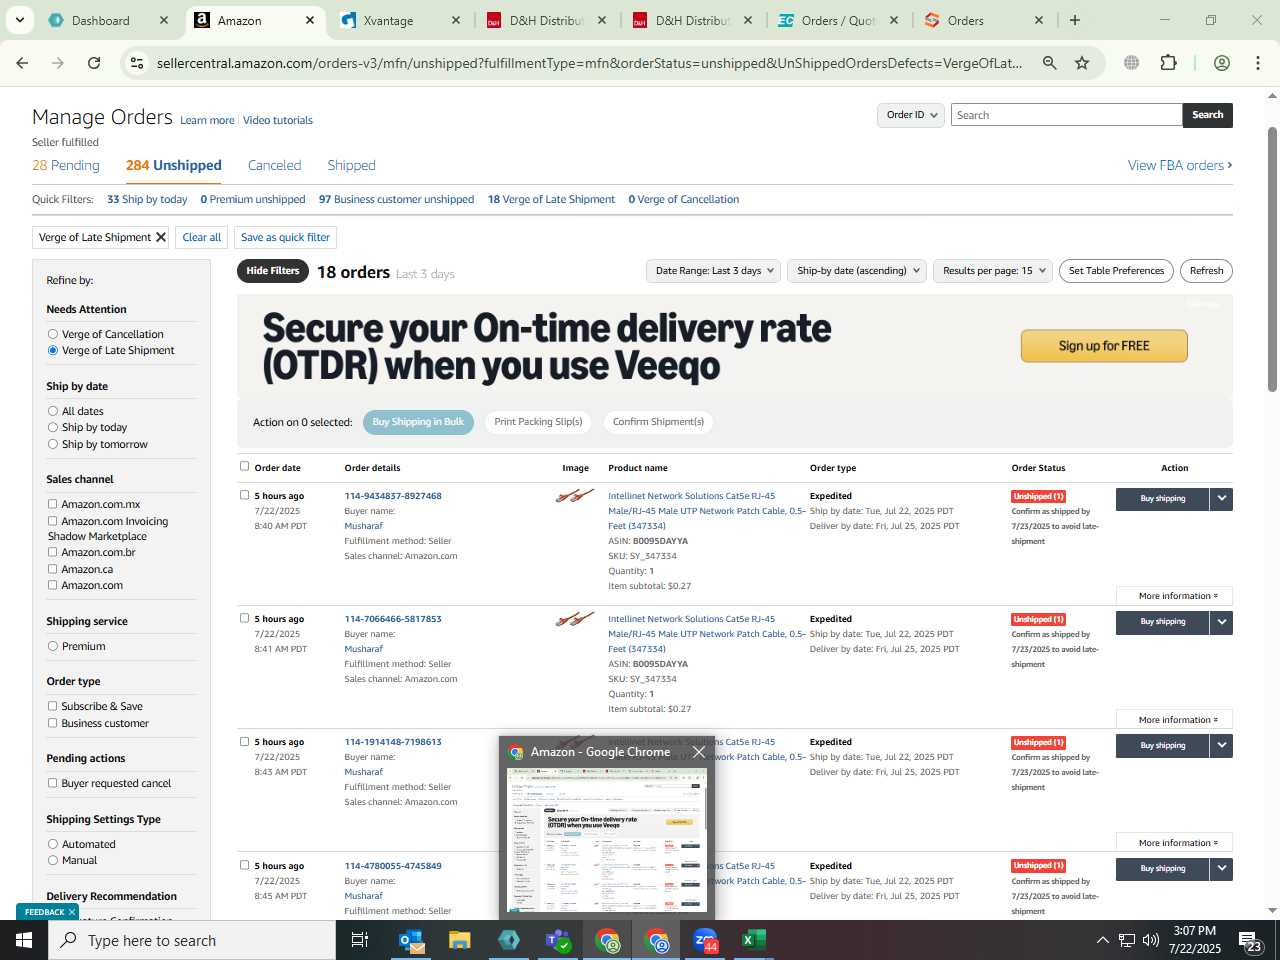Image resolution: width=1280 pixels, height=960 pixels.
Task: Open the Results per page dropdown
Action: (993, 271)
